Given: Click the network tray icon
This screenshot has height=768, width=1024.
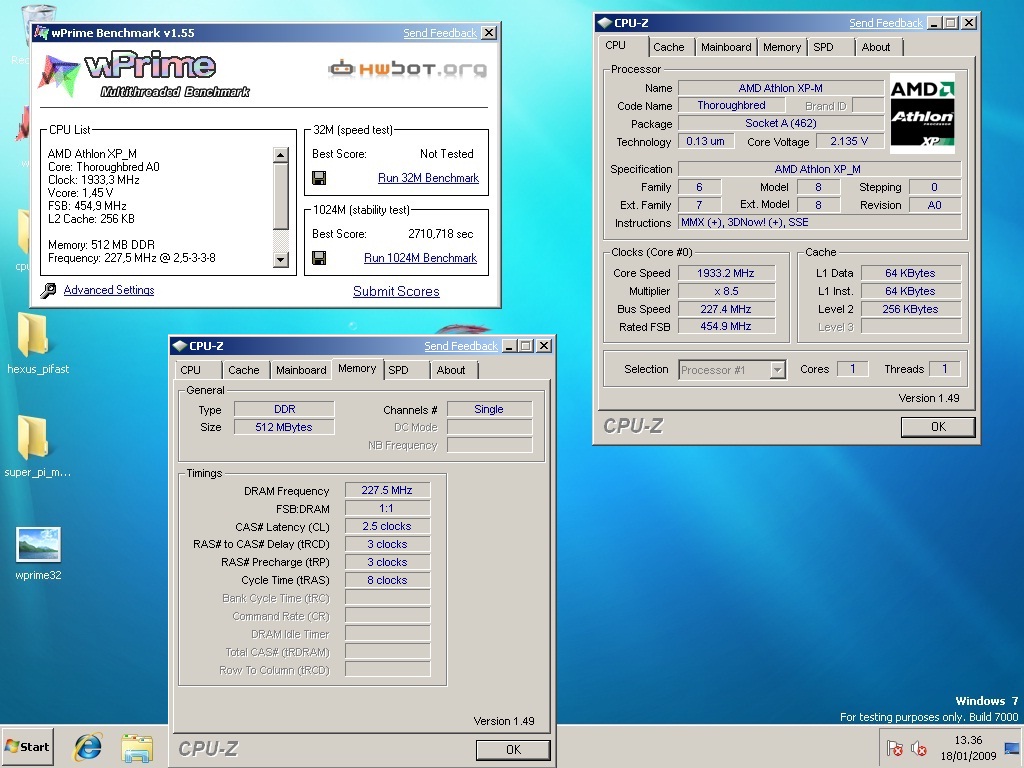Looking at the screenshot, I should click(x=1012, y=748).
